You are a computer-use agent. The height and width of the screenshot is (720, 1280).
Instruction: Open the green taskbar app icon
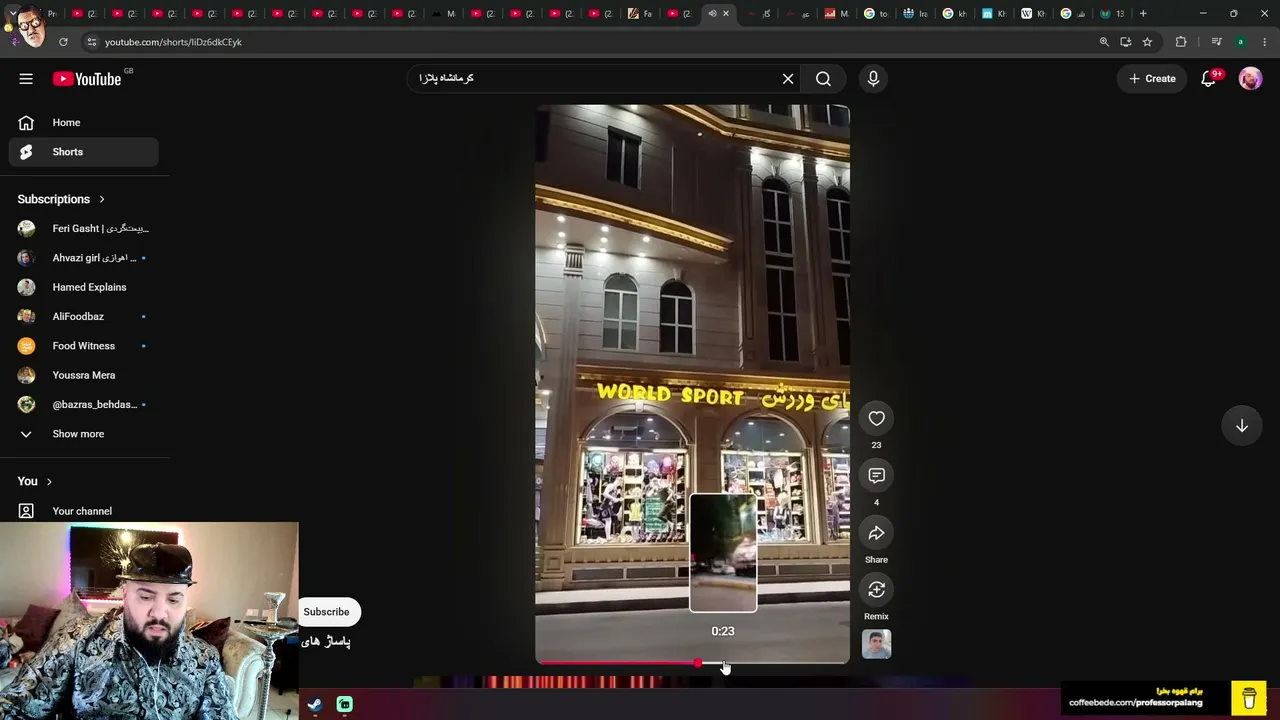click(344, 705)
